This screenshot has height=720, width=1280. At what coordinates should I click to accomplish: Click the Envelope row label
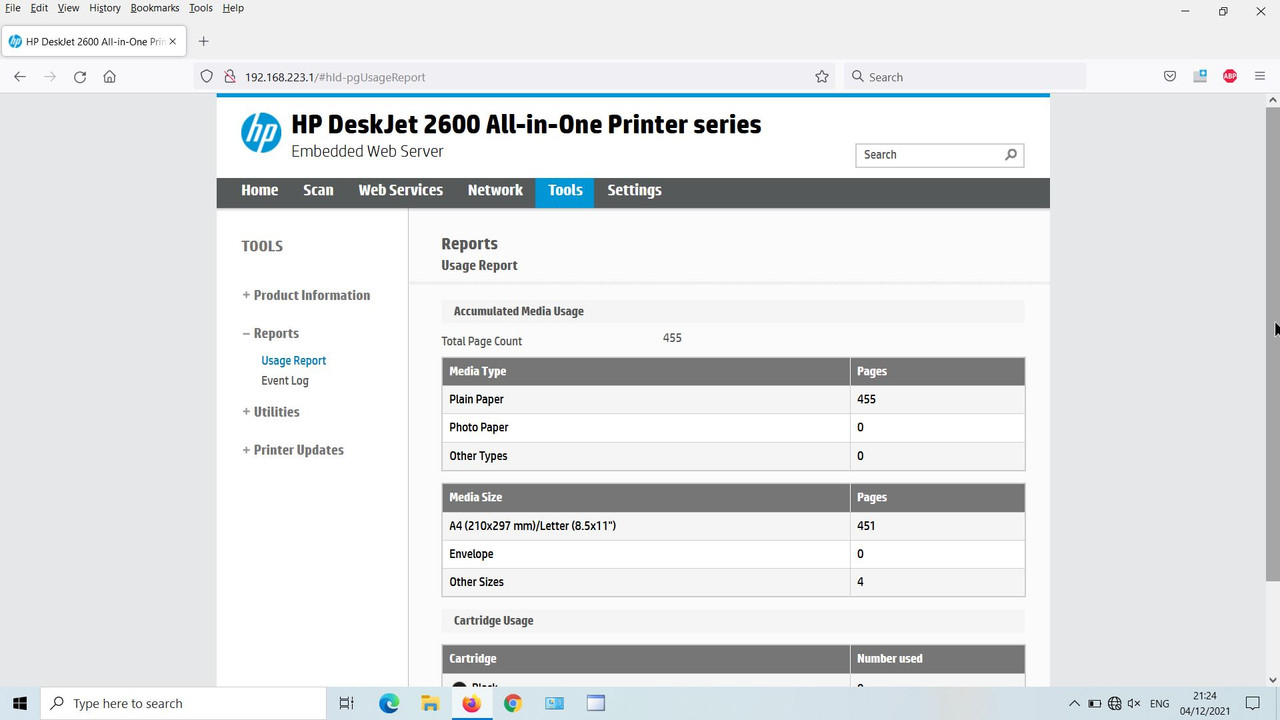471,554
